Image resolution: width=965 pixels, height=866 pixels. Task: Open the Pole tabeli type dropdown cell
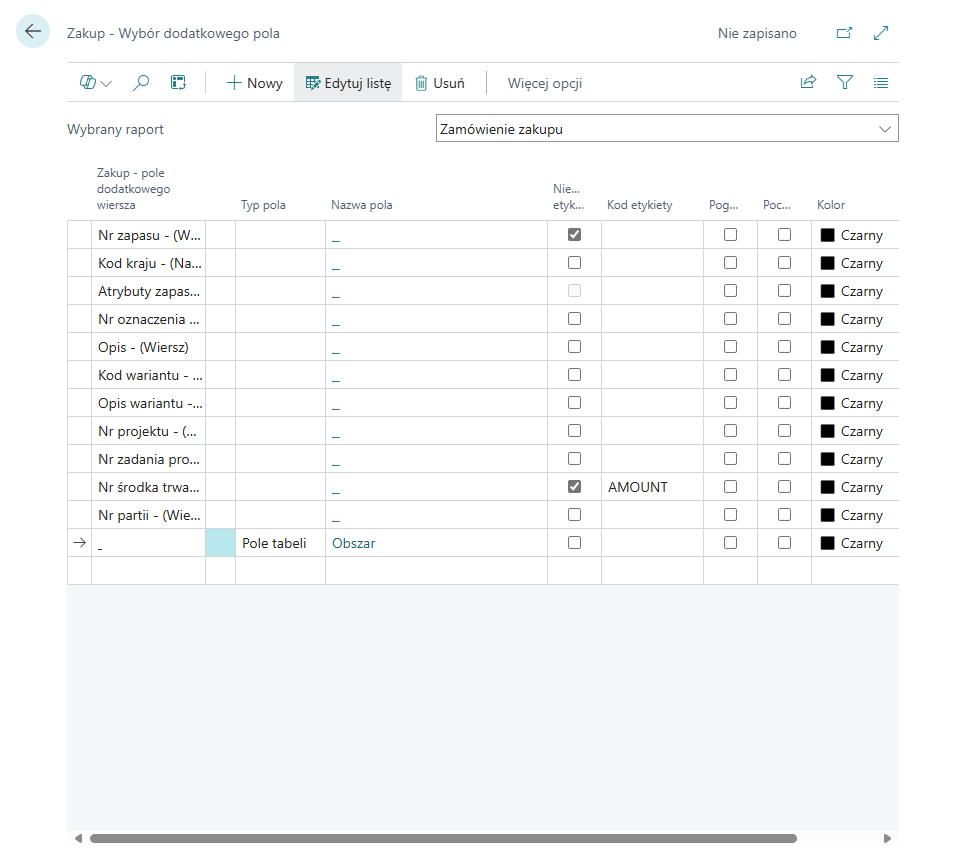[x=279, y=543]
